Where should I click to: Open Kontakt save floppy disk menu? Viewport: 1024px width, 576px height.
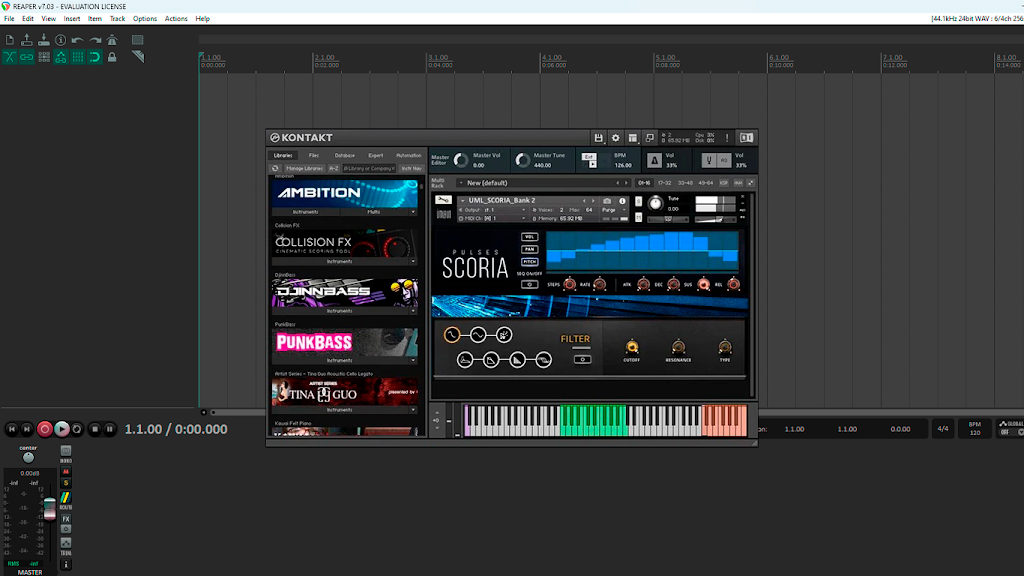598,138
